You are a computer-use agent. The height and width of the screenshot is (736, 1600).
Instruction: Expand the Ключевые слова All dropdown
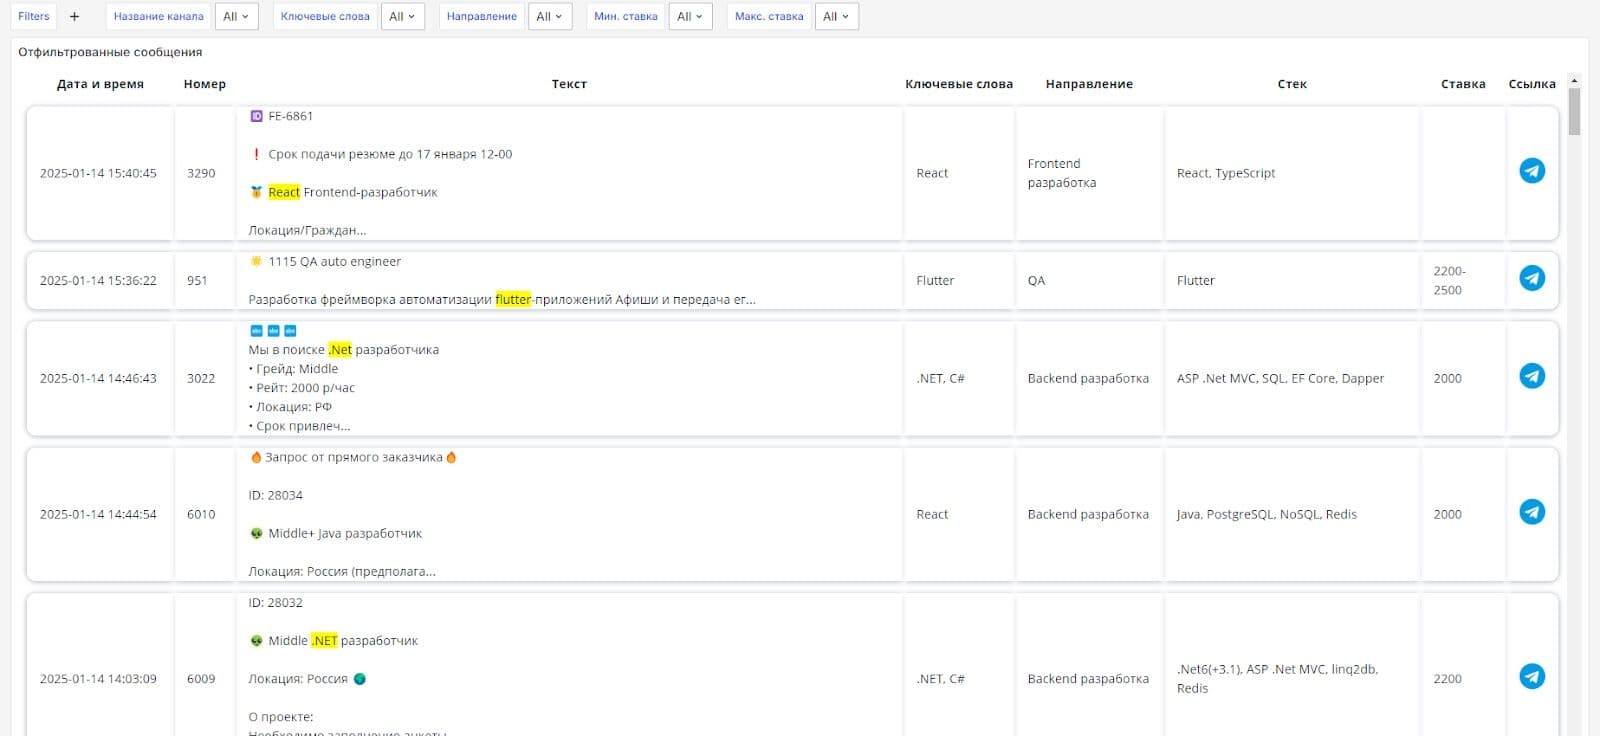click(x=402, y=16)
